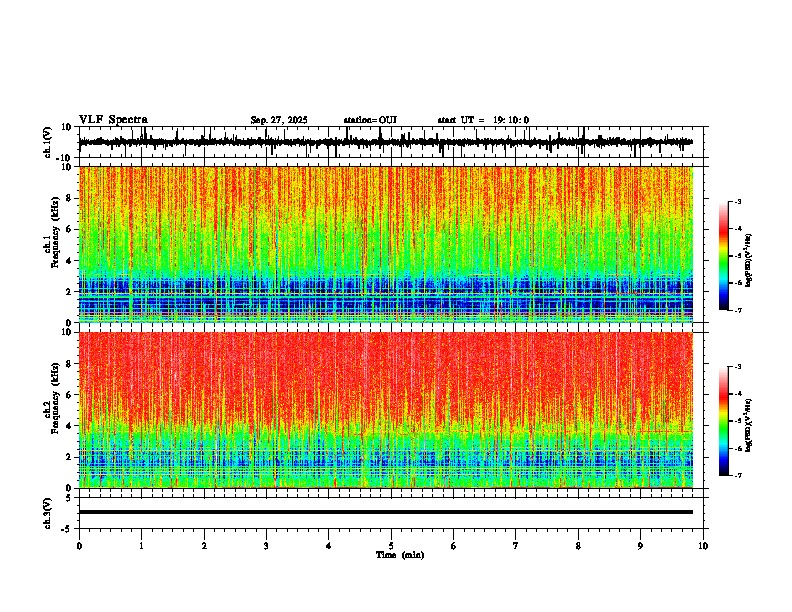Click time axis tick label '5'
The image size is (792, 612).
(391, 546)
